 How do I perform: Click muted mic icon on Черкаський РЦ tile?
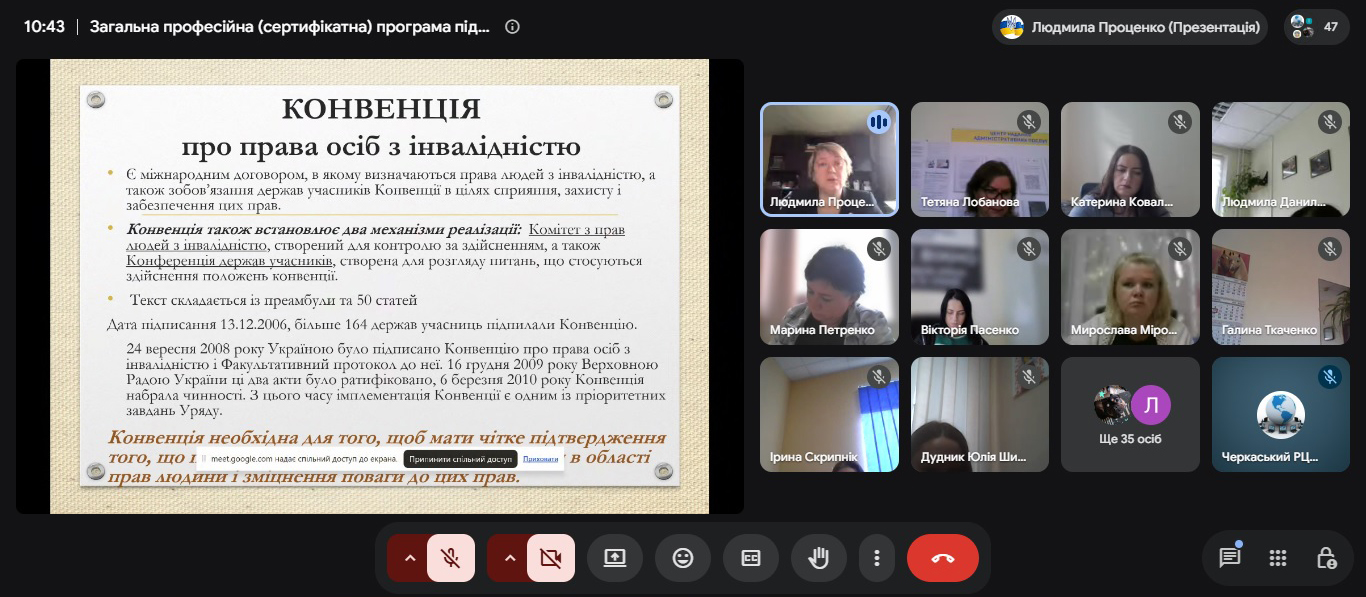[1330, 377]
